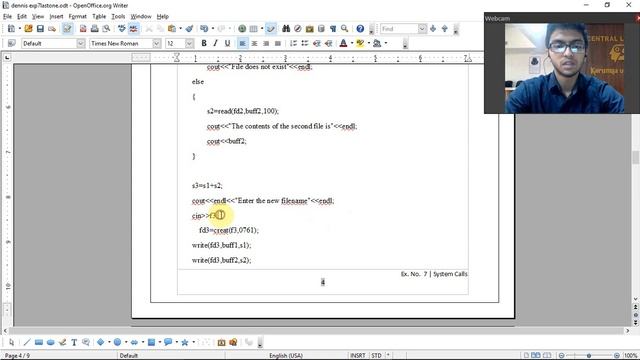Toggle Bold formatting
This screenshot has width=640, height=360.
coord(204,43)
